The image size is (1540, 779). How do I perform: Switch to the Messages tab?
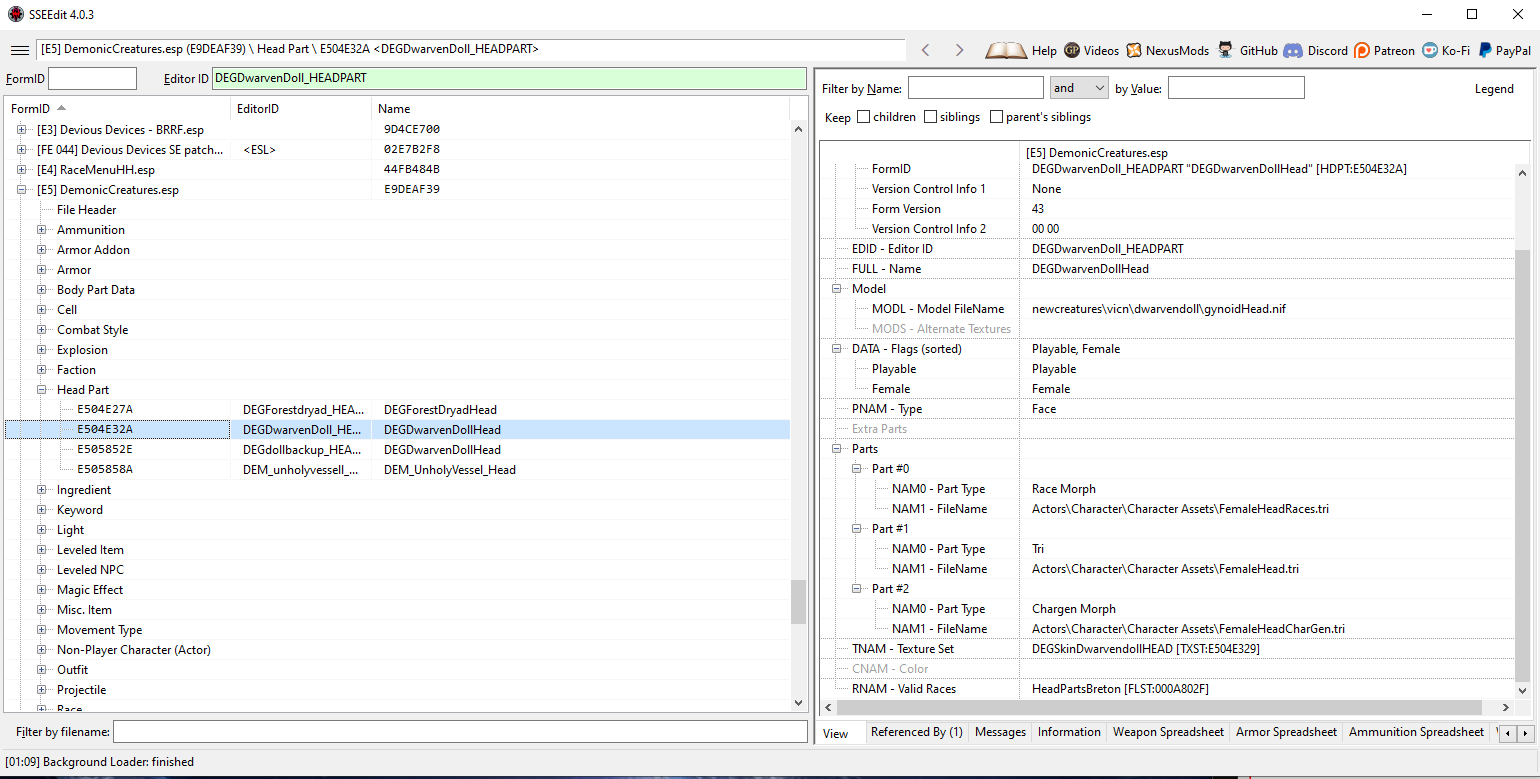tap(1000, 732)
